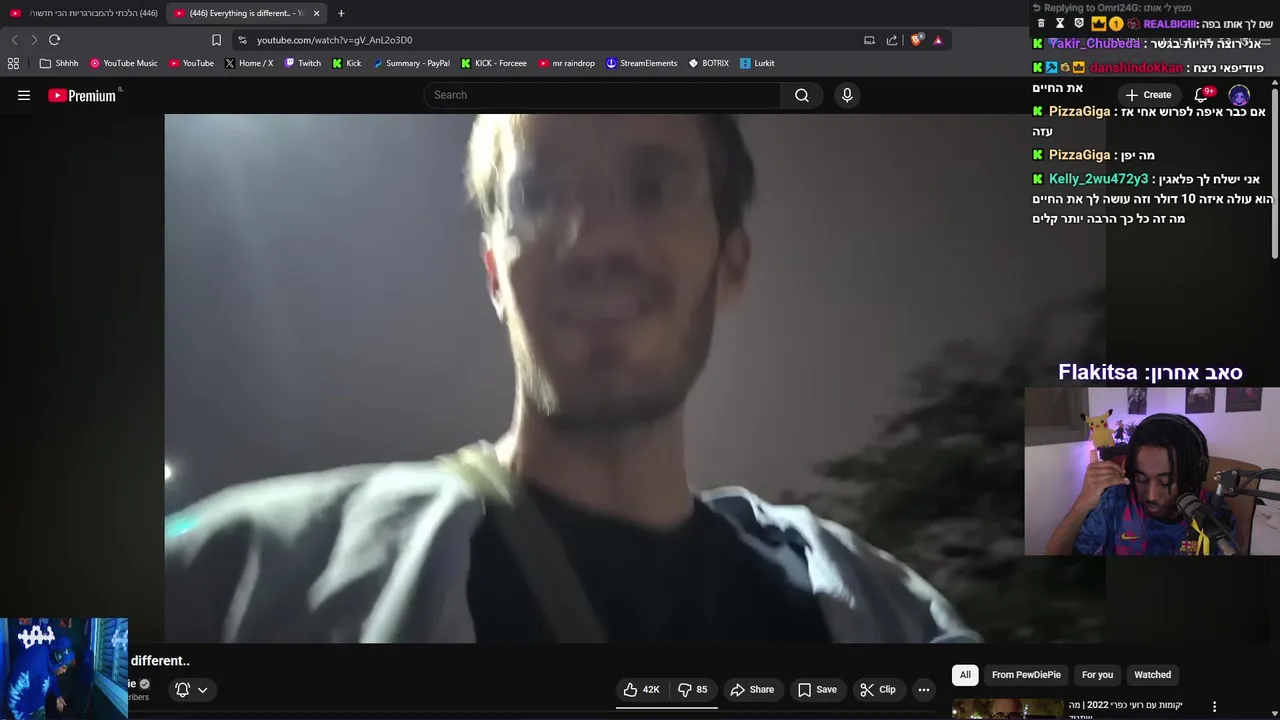Open YouTube notifications bell

[x=1203, y=95]
